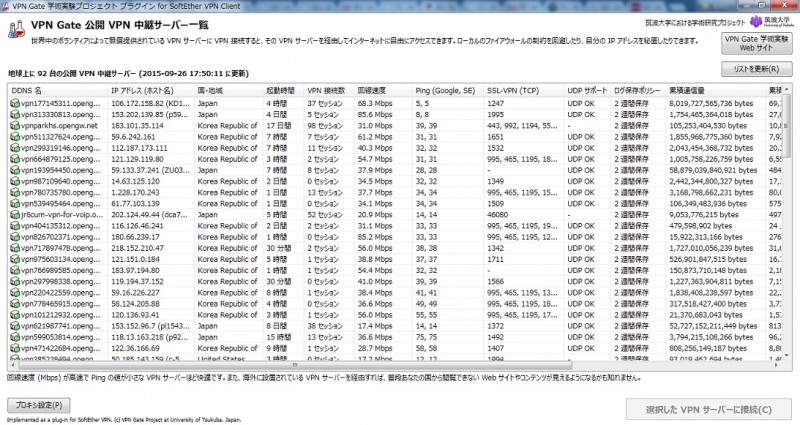Click server icon for vpn780735780.openg...
This screenshot has width=800, height=425.
coord(15,193)
